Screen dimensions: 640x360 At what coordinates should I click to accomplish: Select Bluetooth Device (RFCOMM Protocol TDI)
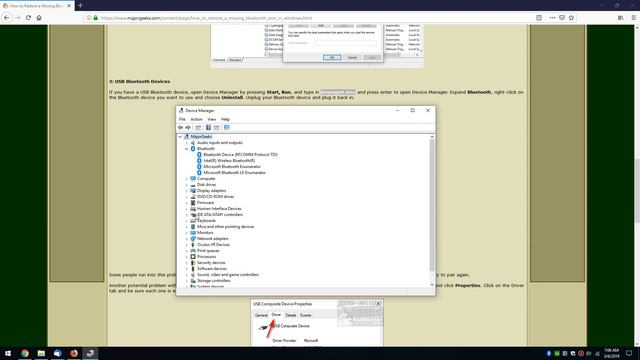240,155
